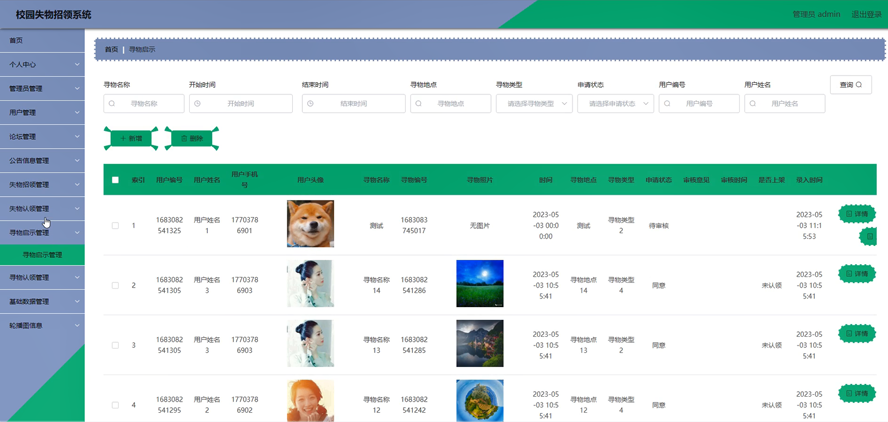
Task: Click the user avatar in row 3
Action: click(310, 343)
